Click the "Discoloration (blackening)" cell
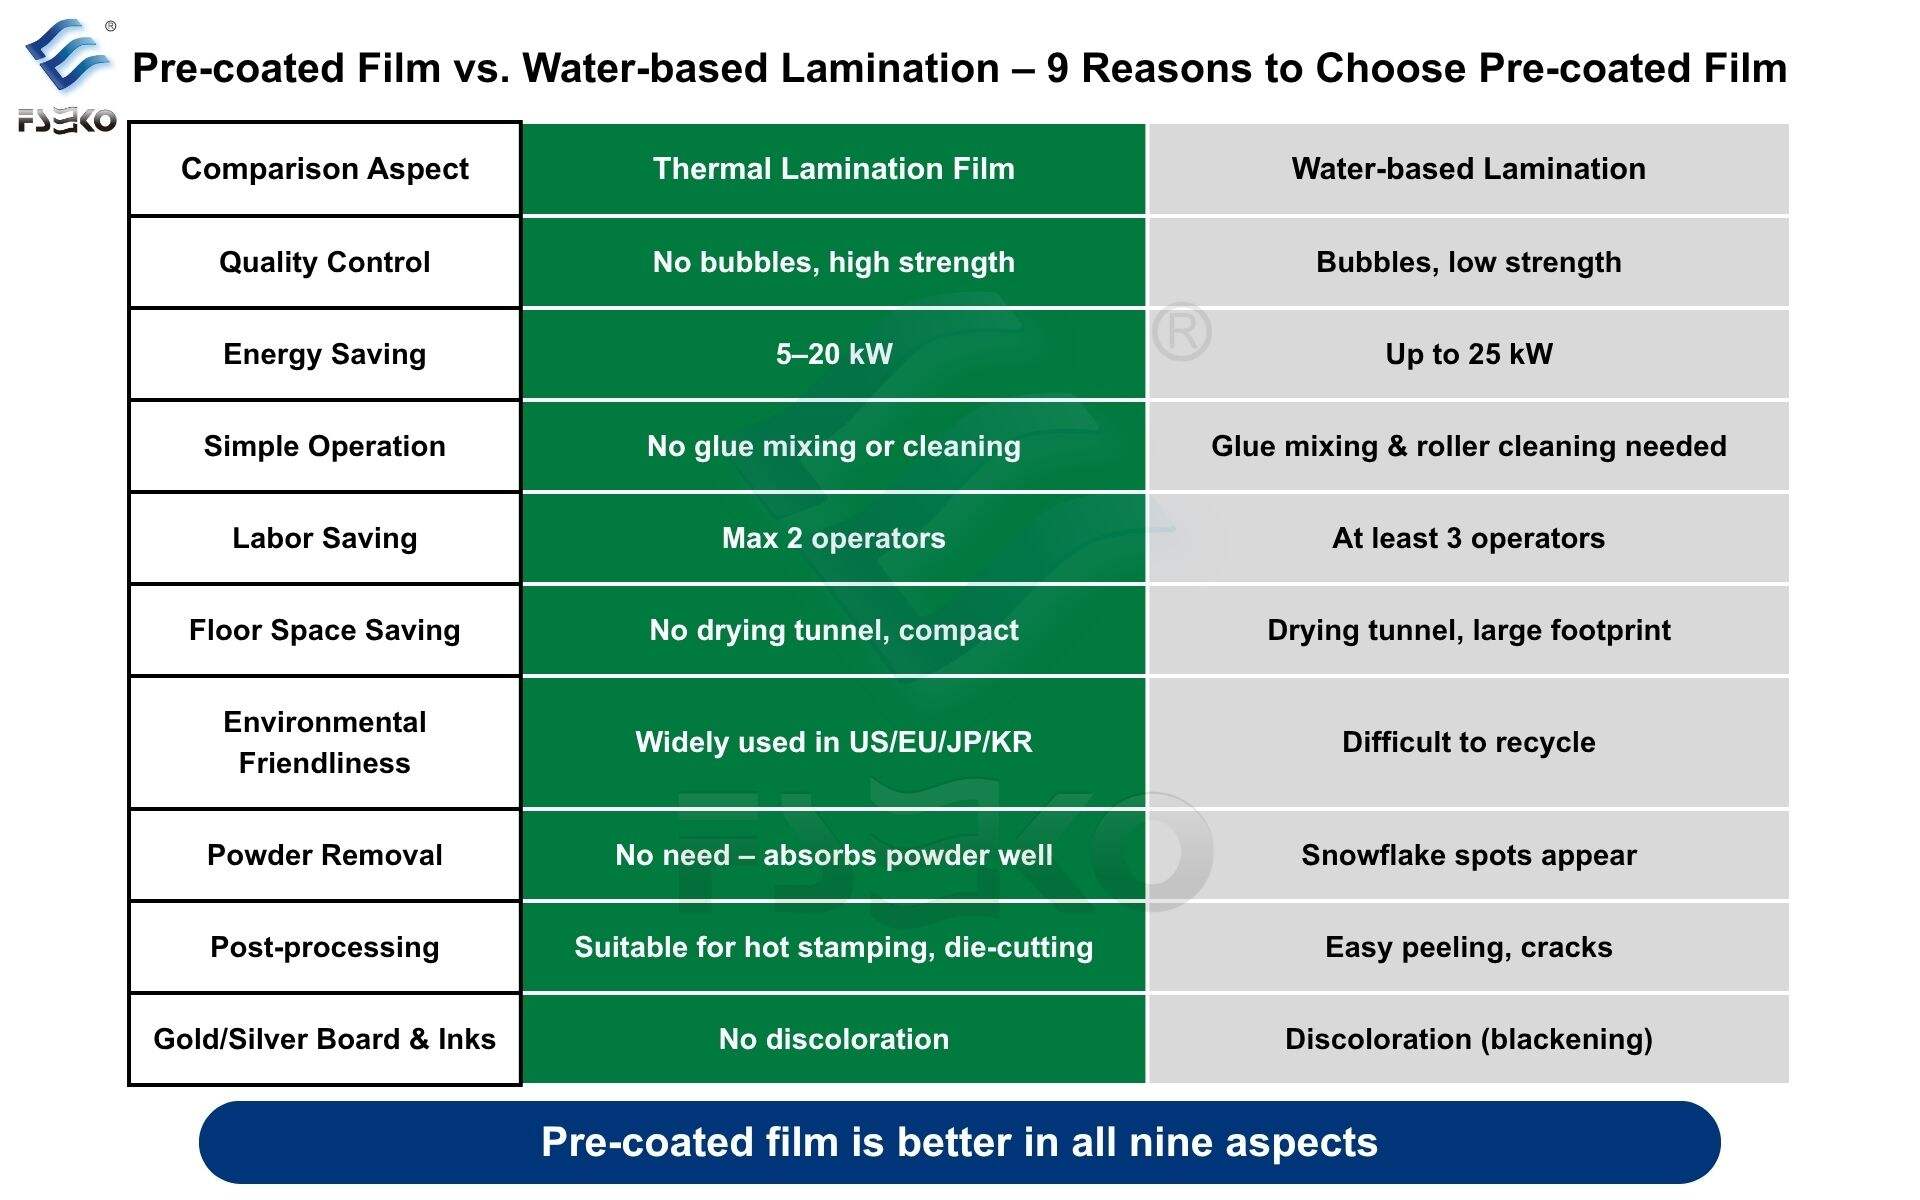The image size is (1920, 1200). [1468, 1039]
